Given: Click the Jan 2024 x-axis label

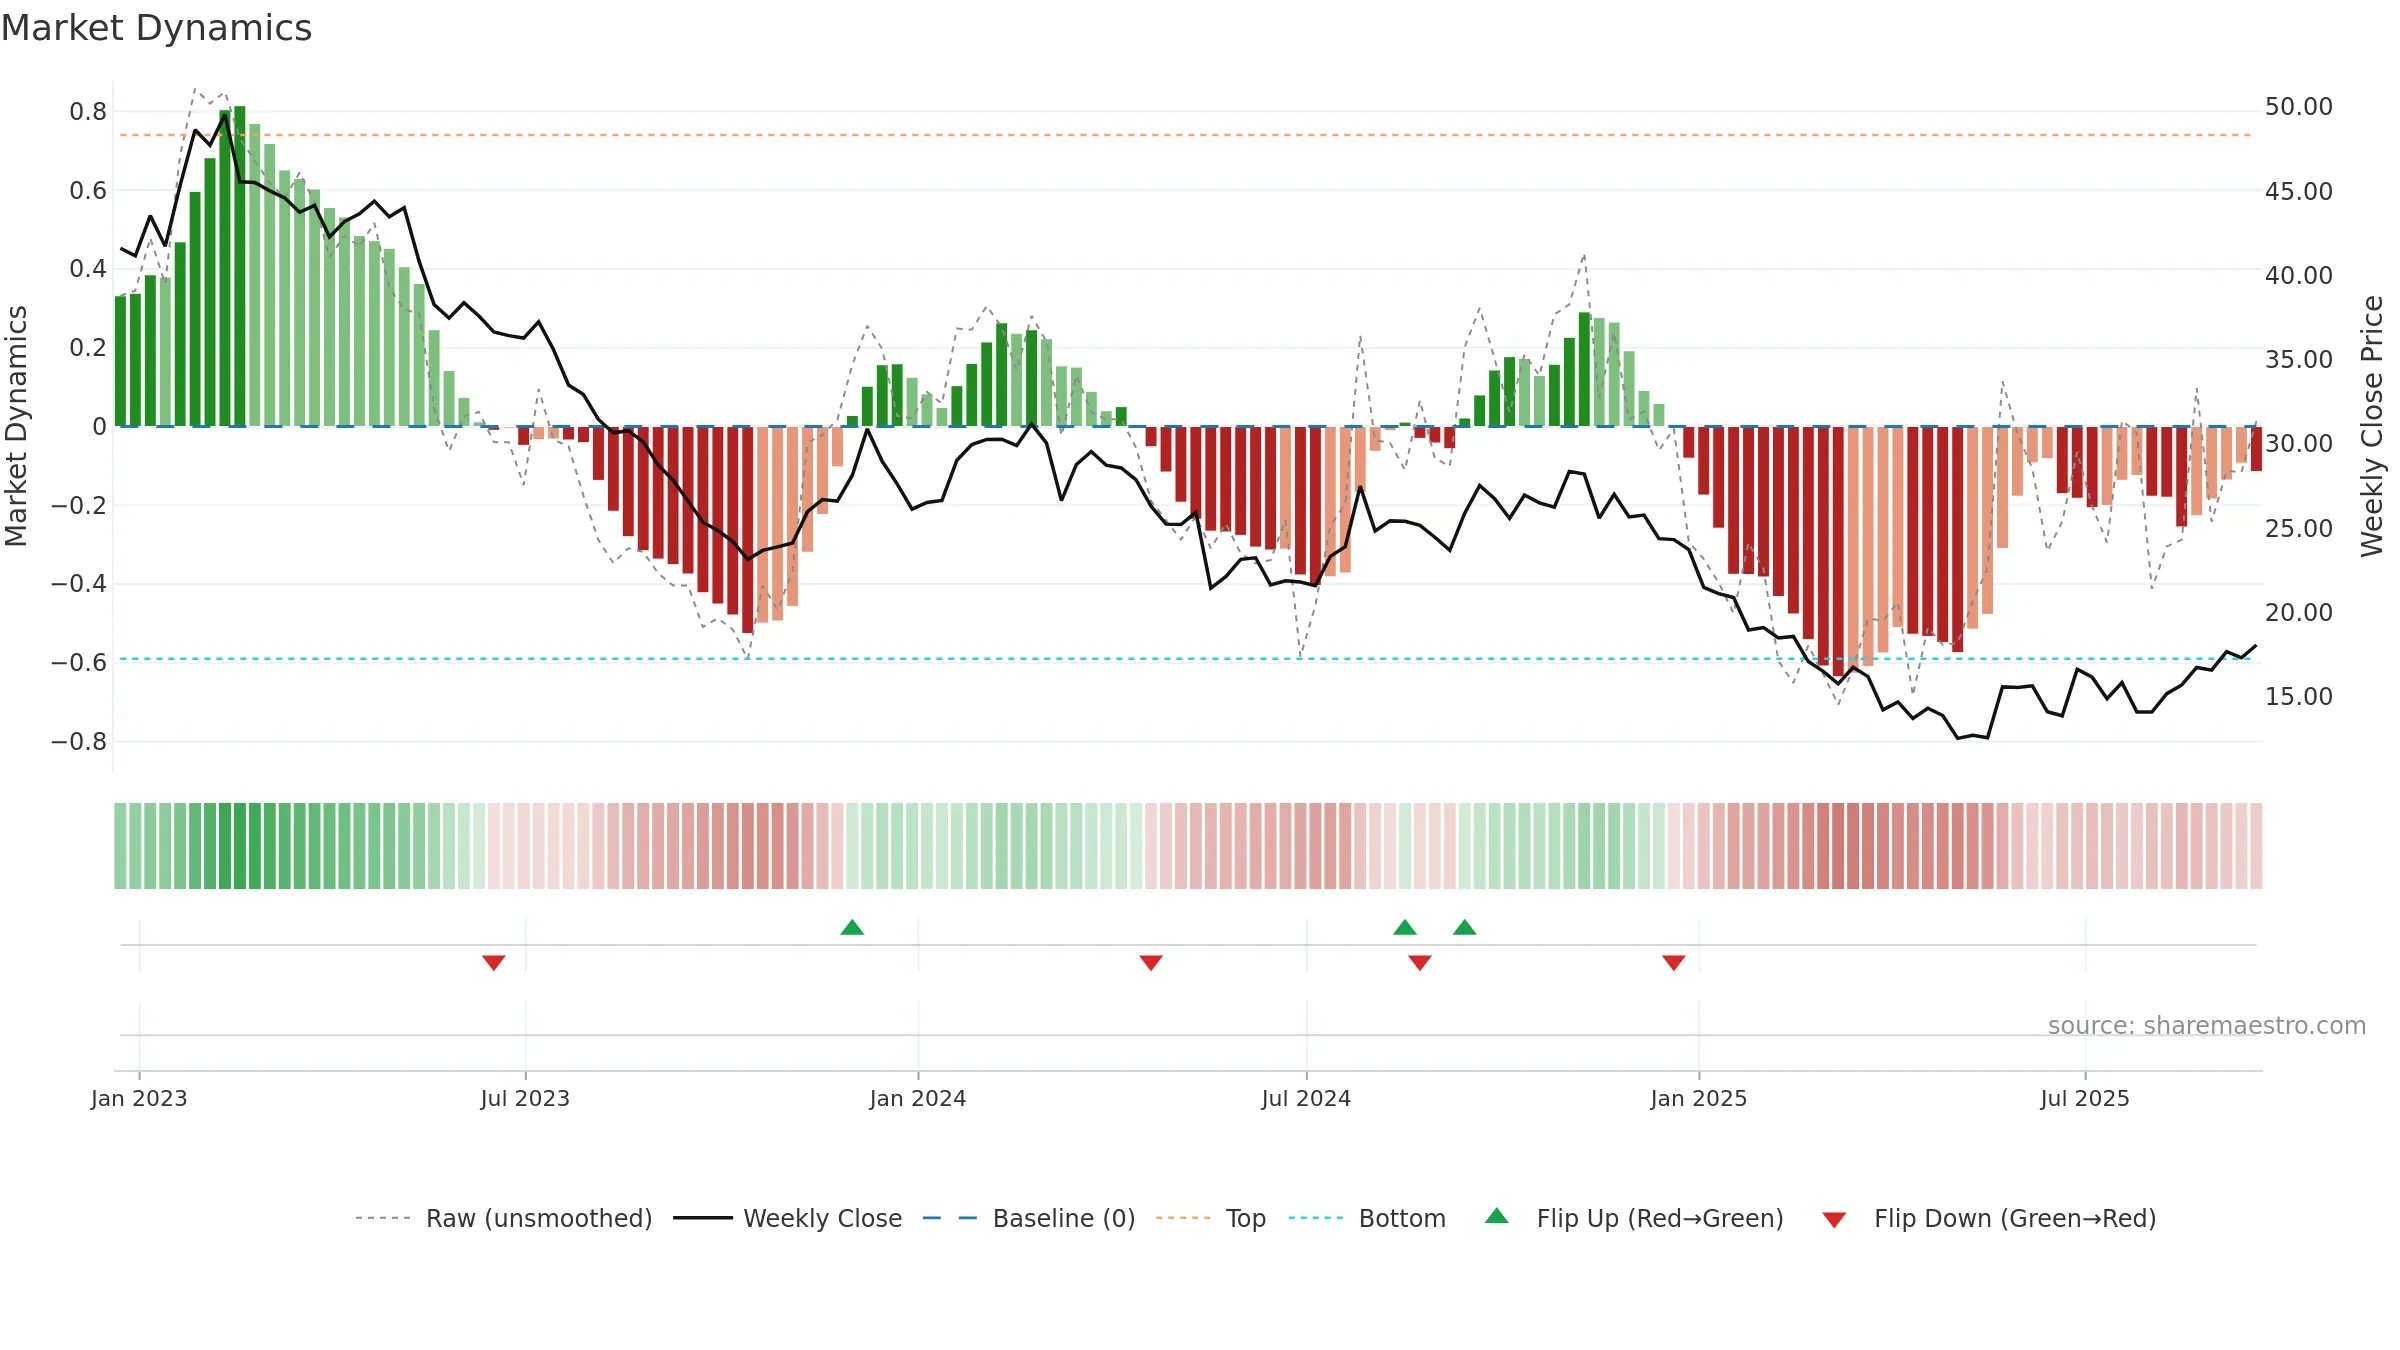Looking at the screenshot, I should click(x=918, y=1098).
